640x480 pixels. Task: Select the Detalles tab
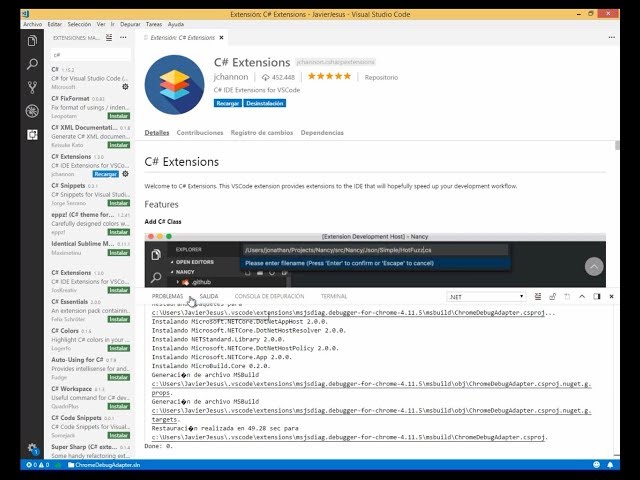coord(157,133)
